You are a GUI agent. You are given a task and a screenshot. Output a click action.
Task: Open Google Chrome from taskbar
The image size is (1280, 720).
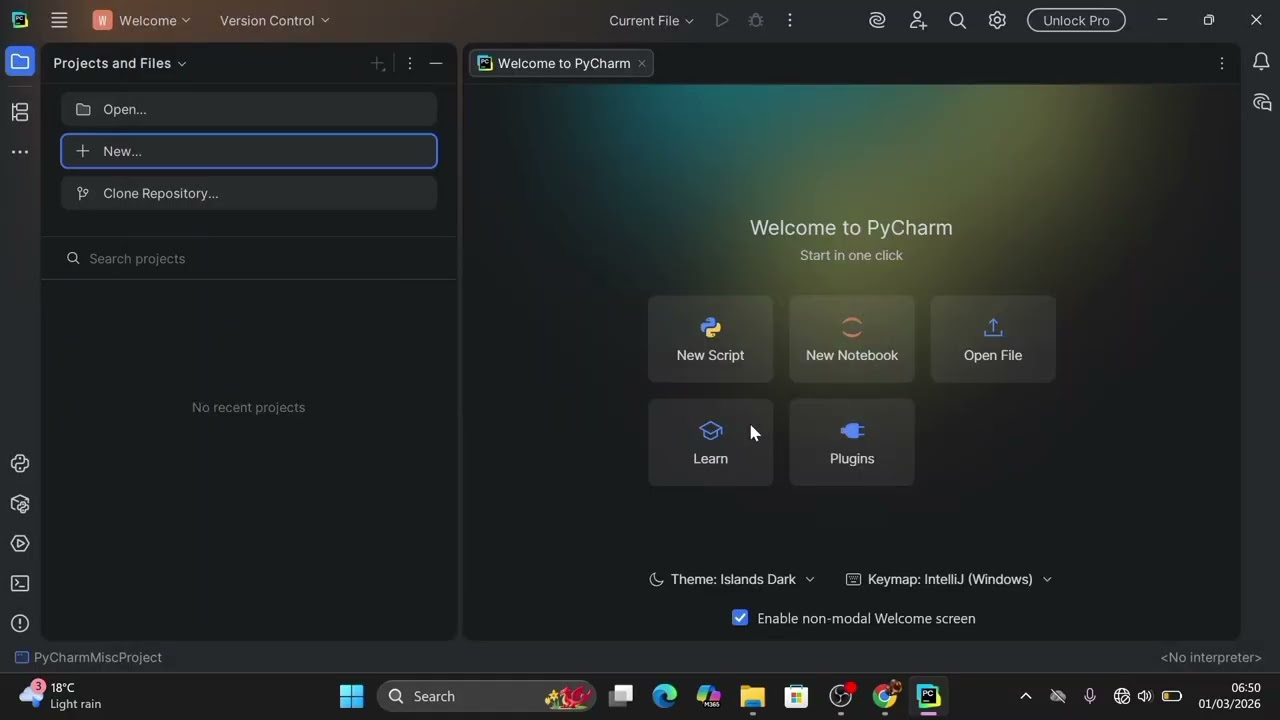(885, 696)
